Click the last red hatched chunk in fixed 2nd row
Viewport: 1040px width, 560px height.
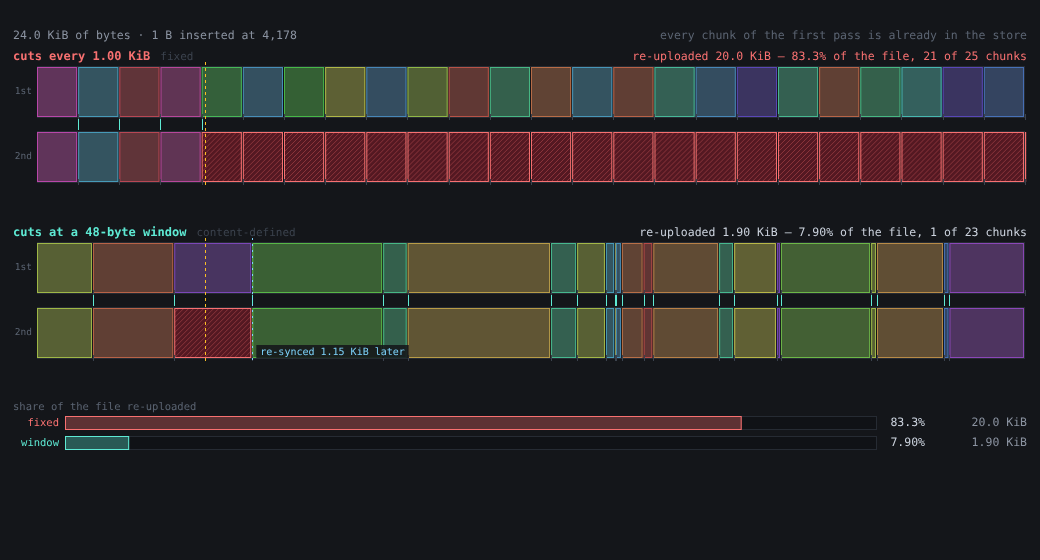1004,157
